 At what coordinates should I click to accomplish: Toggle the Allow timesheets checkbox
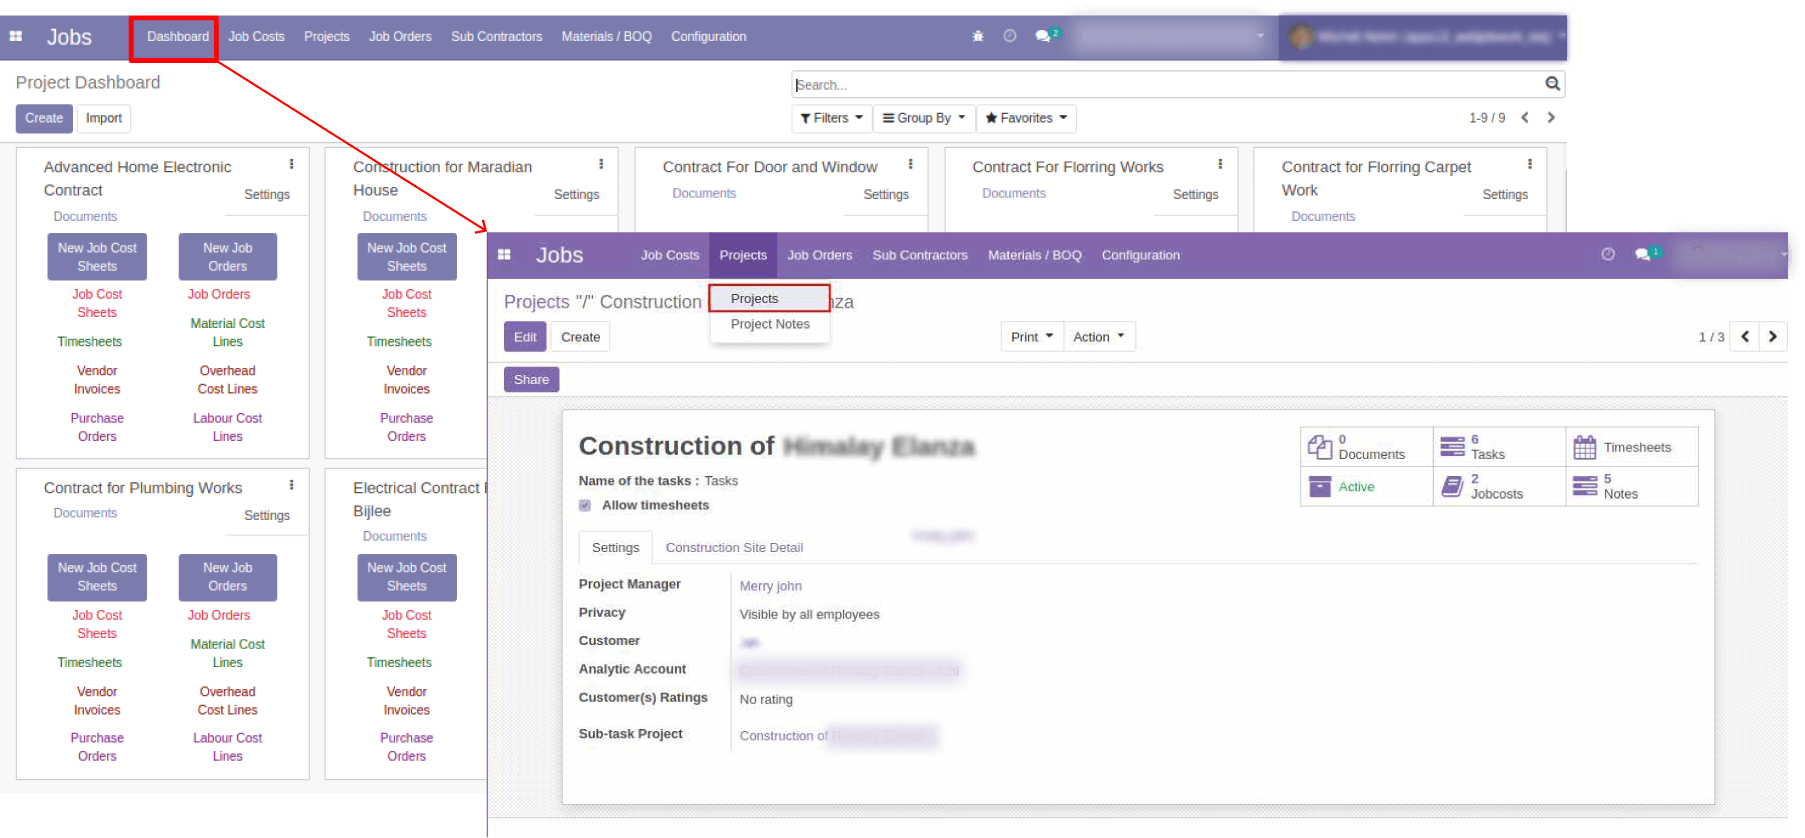tap(585, 506)
